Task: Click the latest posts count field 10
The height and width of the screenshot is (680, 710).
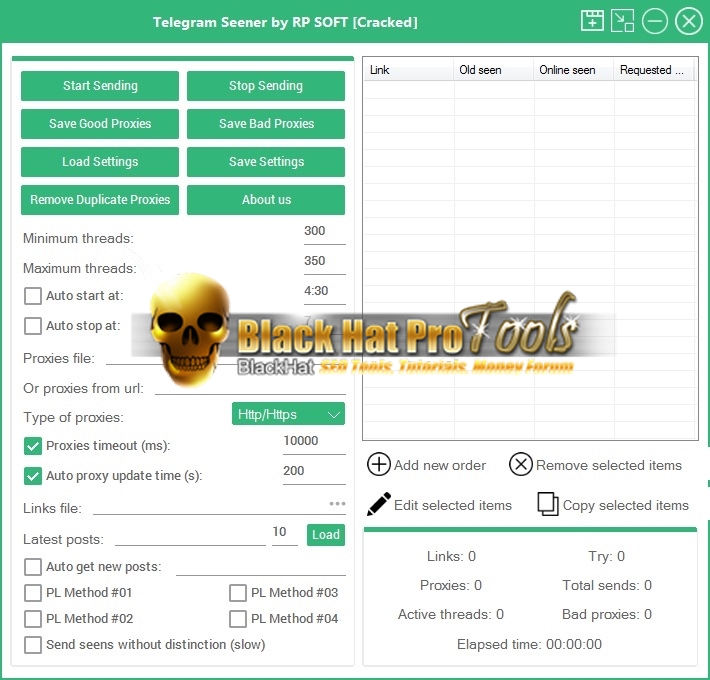Action: point(285,533)
